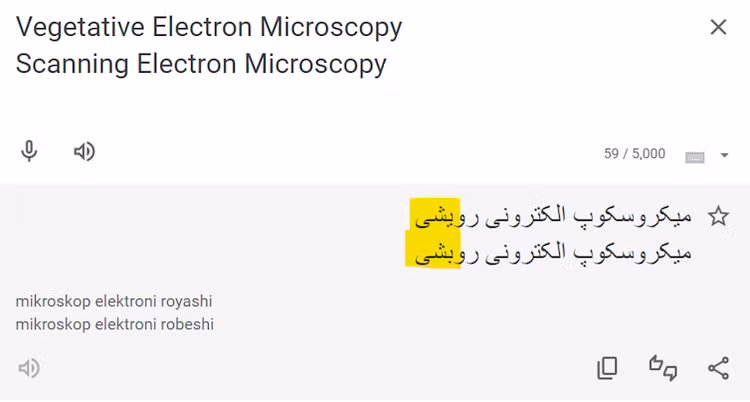Open the virtual keyboard input tool

(695, 156)
